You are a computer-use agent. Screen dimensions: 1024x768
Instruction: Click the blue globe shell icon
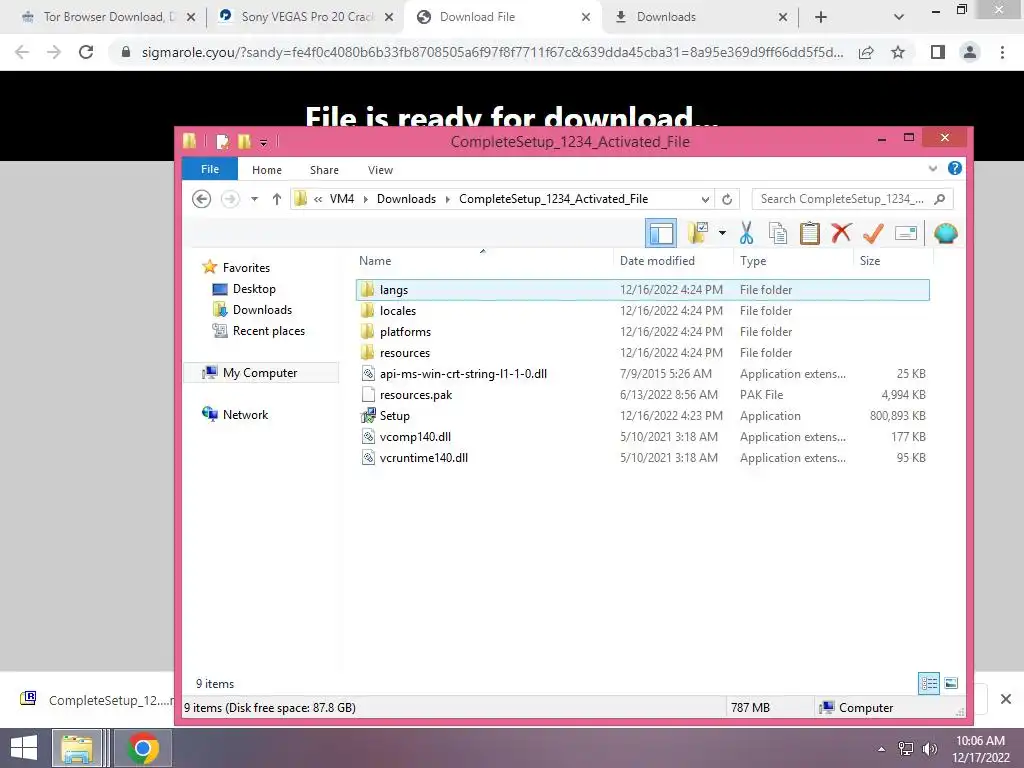click(x=945, y=233)
